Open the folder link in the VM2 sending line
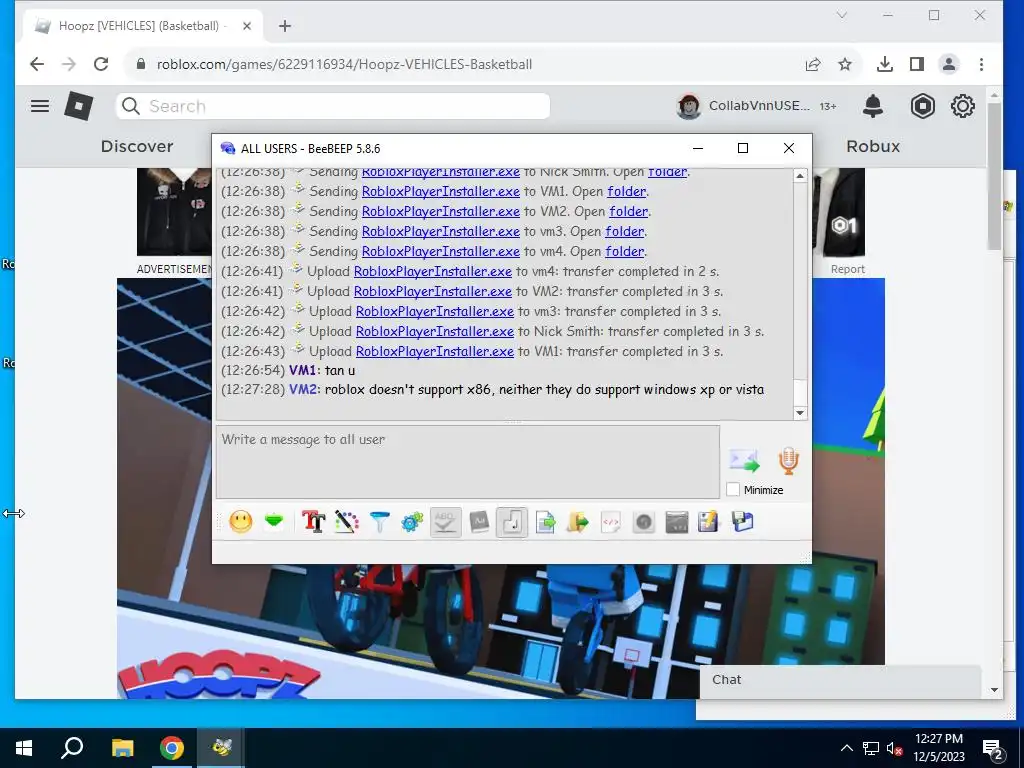Screen dimensions: 1024x768 point(629,212)
